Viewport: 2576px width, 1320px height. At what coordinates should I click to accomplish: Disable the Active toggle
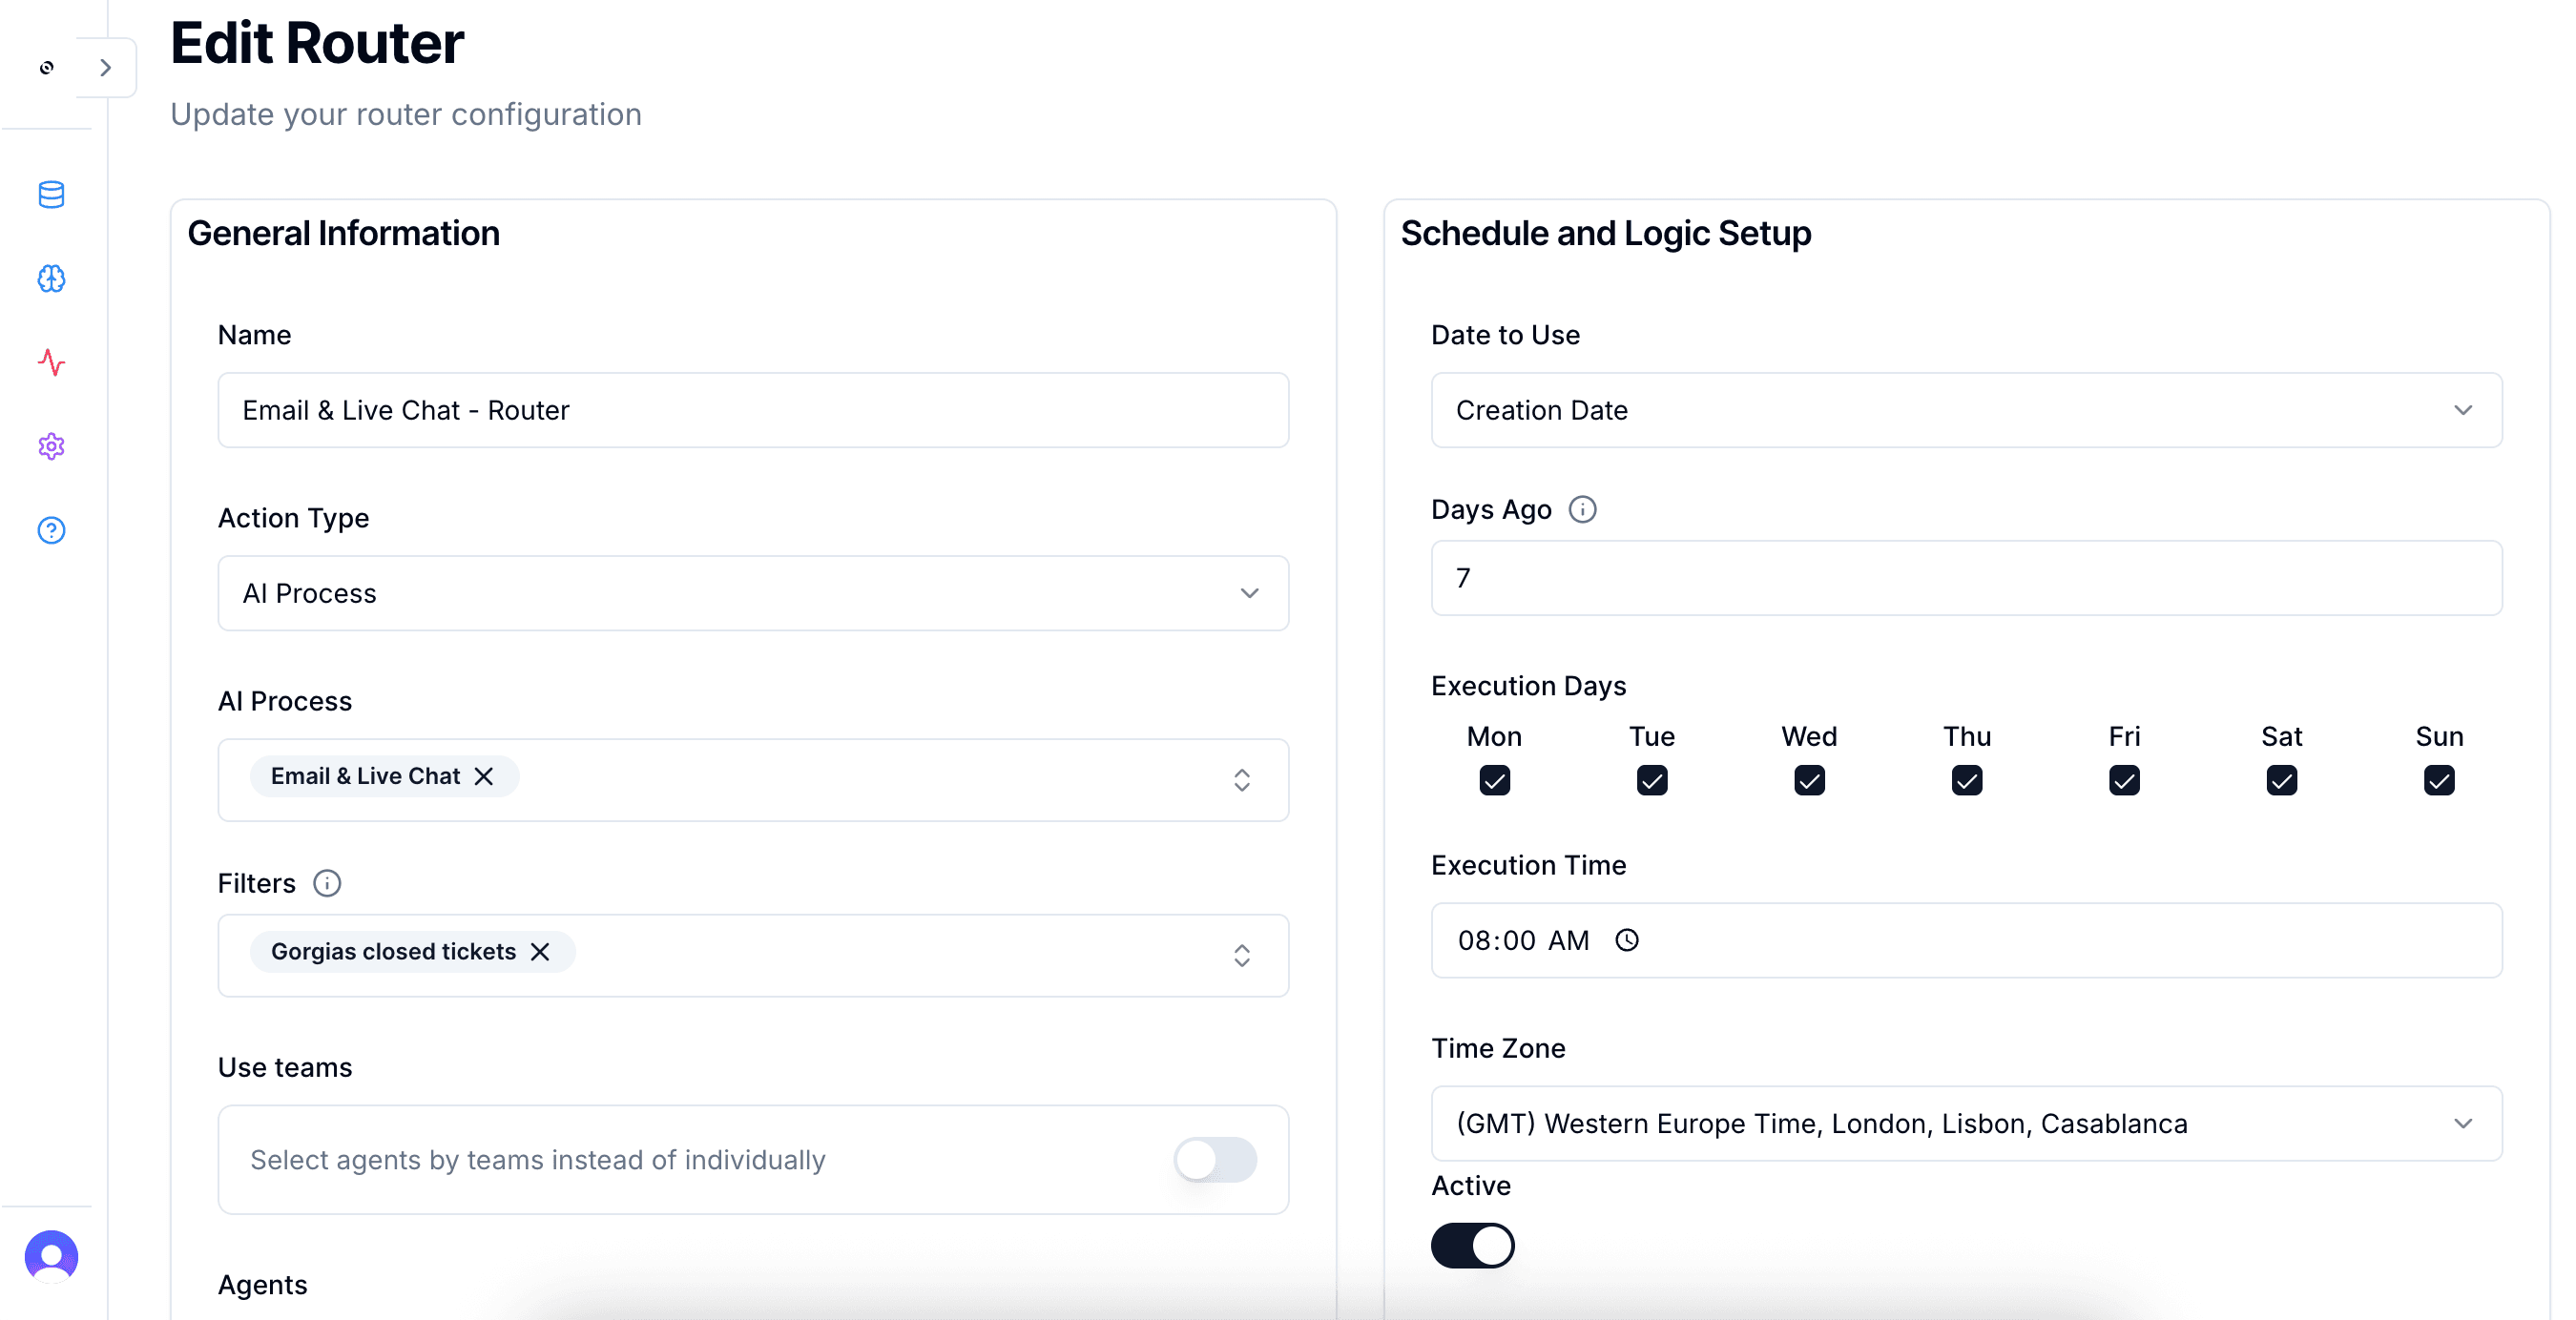[1473, 1245]
